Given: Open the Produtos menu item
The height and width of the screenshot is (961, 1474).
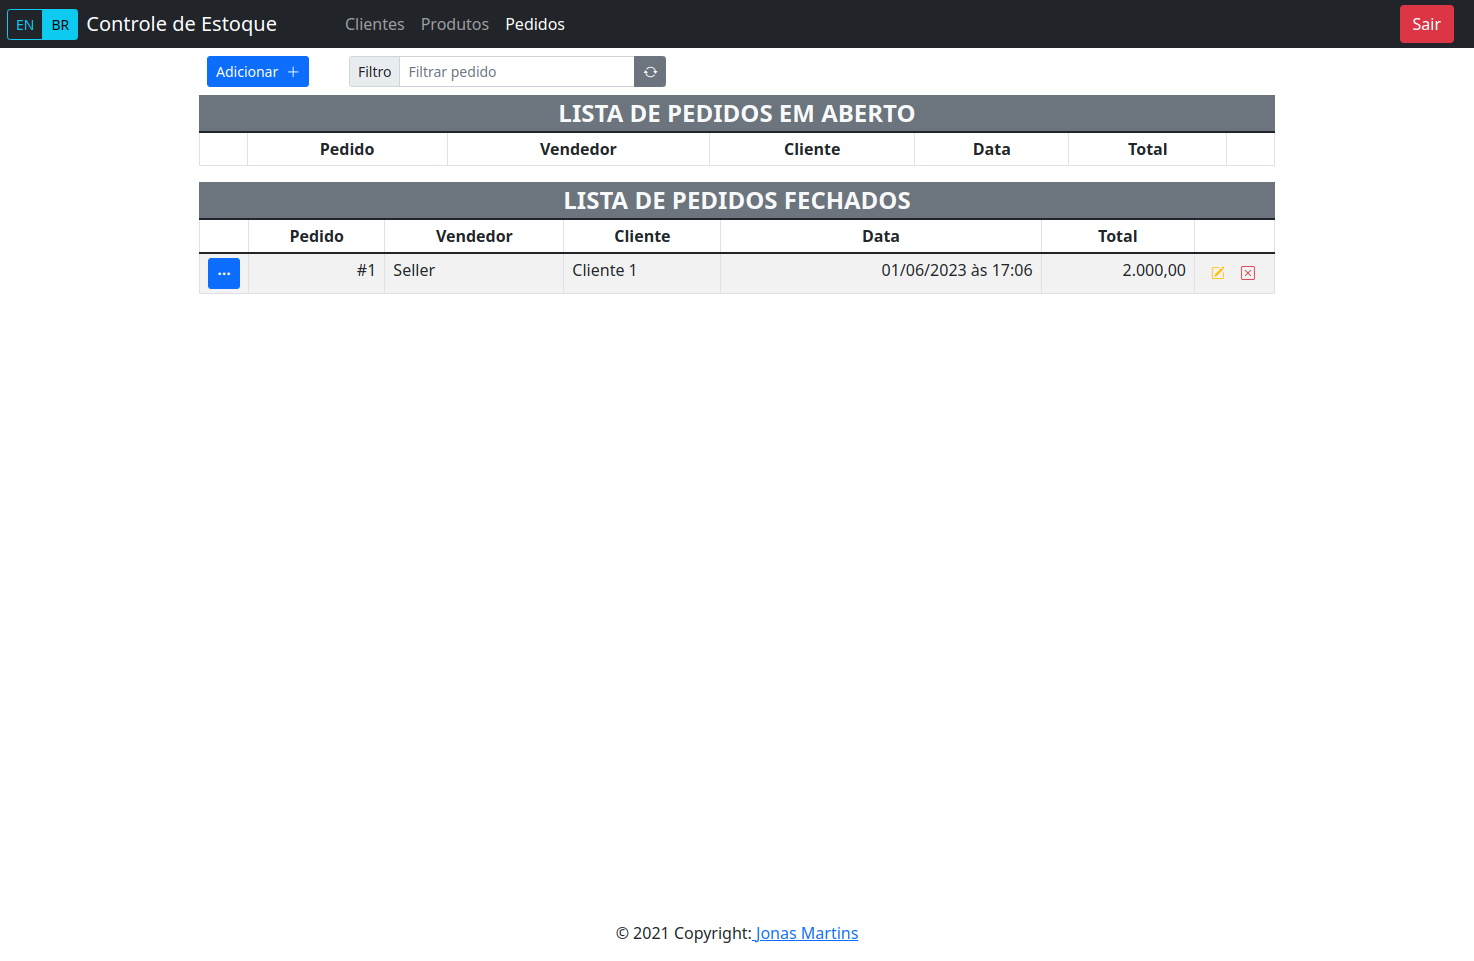Looking at the screenshot, I should click(x=455, y=24).
